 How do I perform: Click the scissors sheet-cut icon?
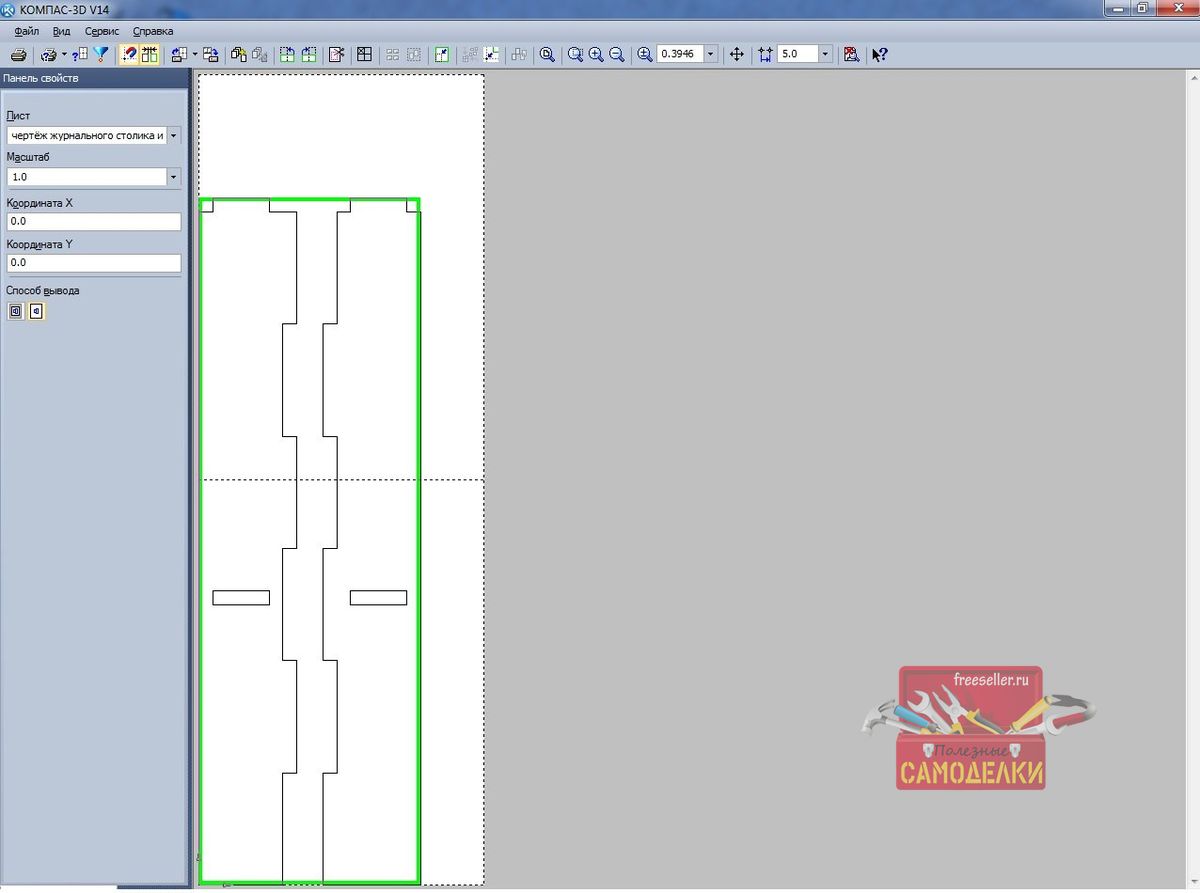pos(337,55)
